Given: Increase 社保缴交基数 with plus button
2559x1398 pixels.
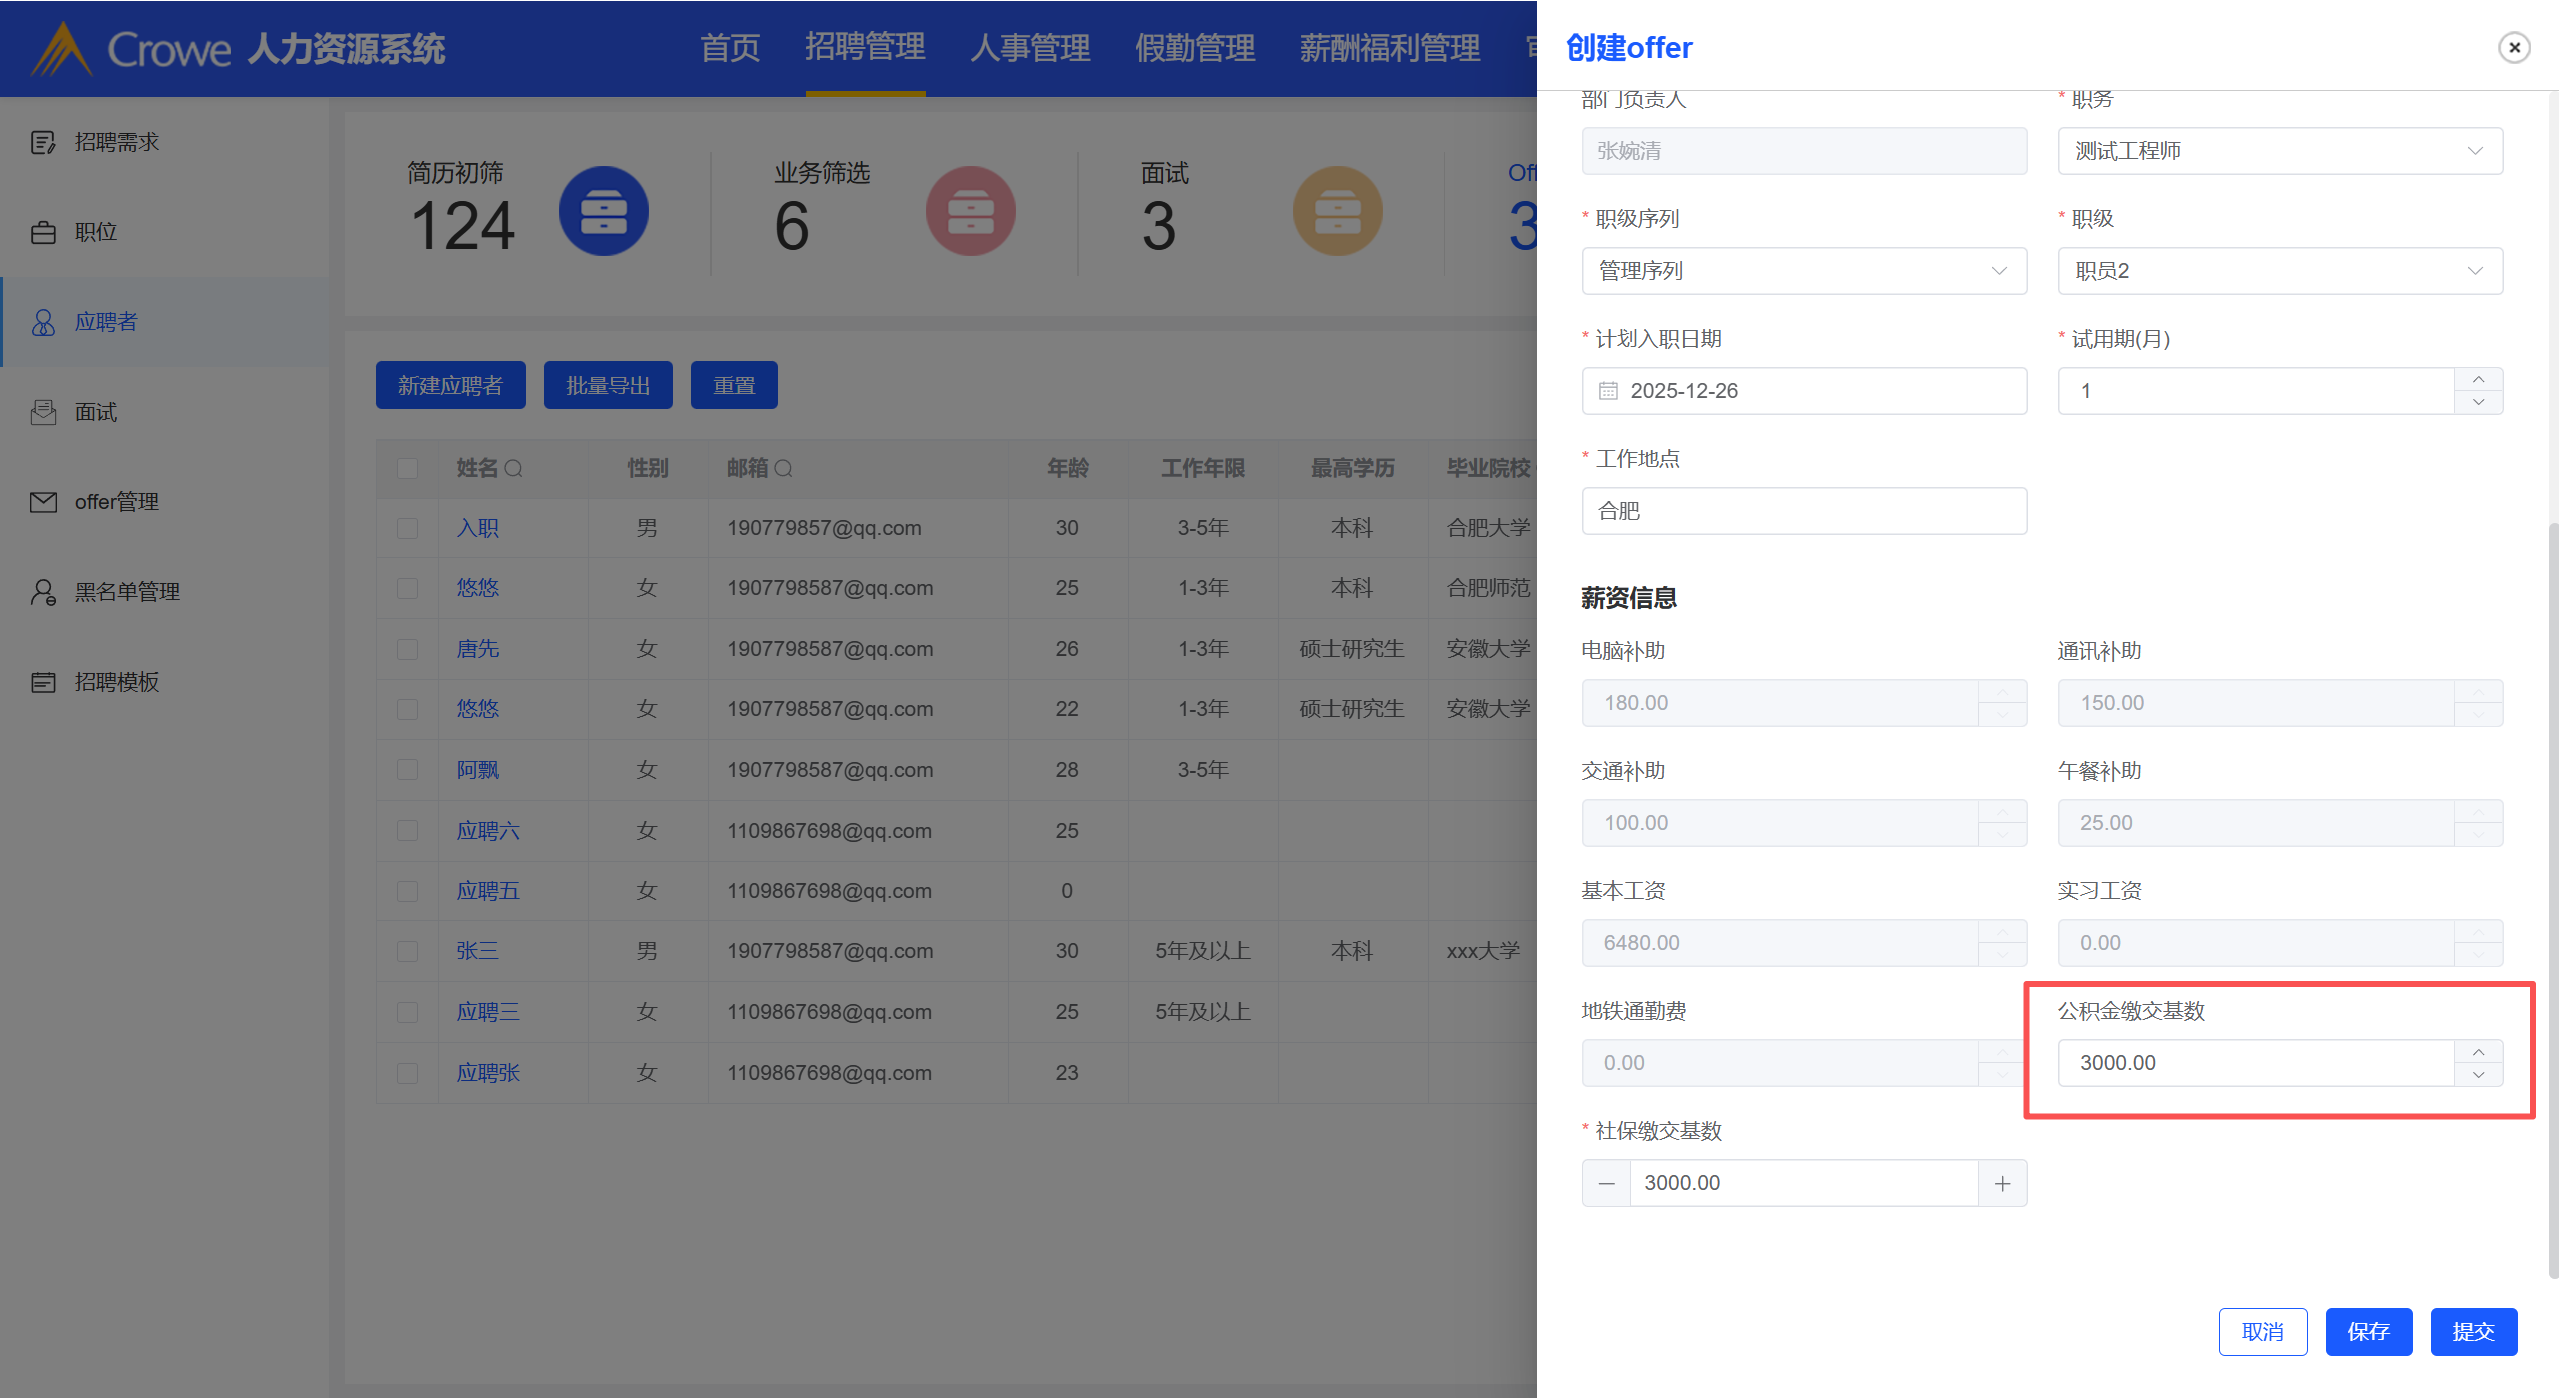Looking at the screenshot, I should tap(2002, 1184).
